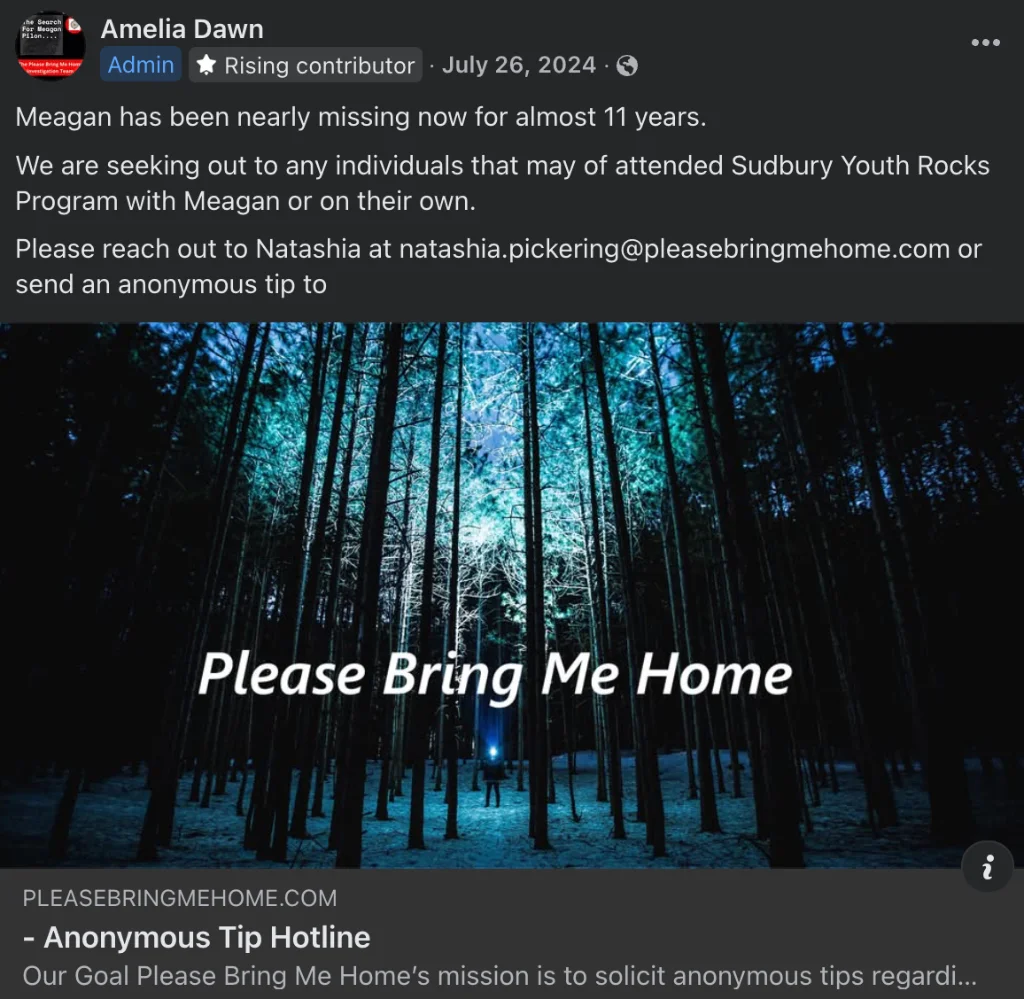Image resolution: width=1024 pixels, height=999 pixels.
Task: Open the post via July 26, 2024 timestamp
Action: pyautogui.click(x=519, y=65)
